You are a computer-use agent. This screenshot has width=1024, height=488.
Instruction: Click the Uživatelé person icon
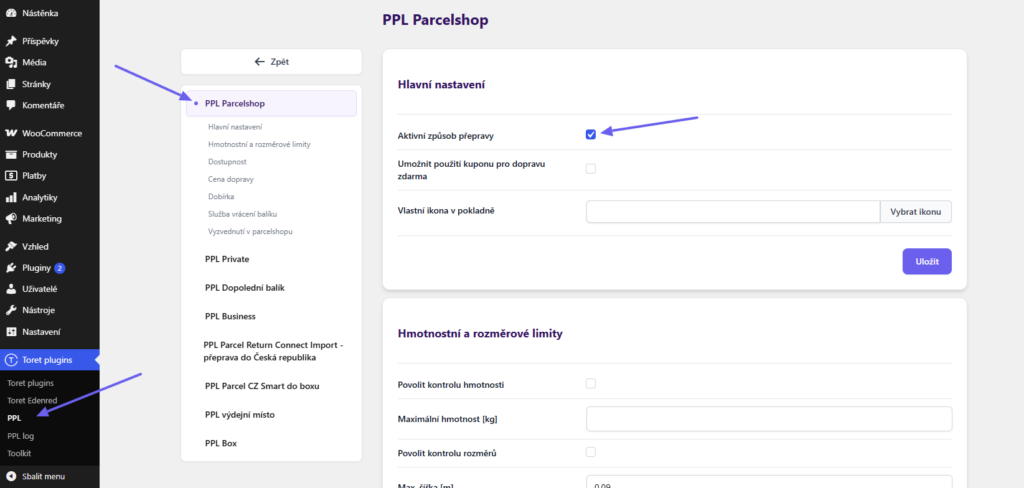pos(10,289)
